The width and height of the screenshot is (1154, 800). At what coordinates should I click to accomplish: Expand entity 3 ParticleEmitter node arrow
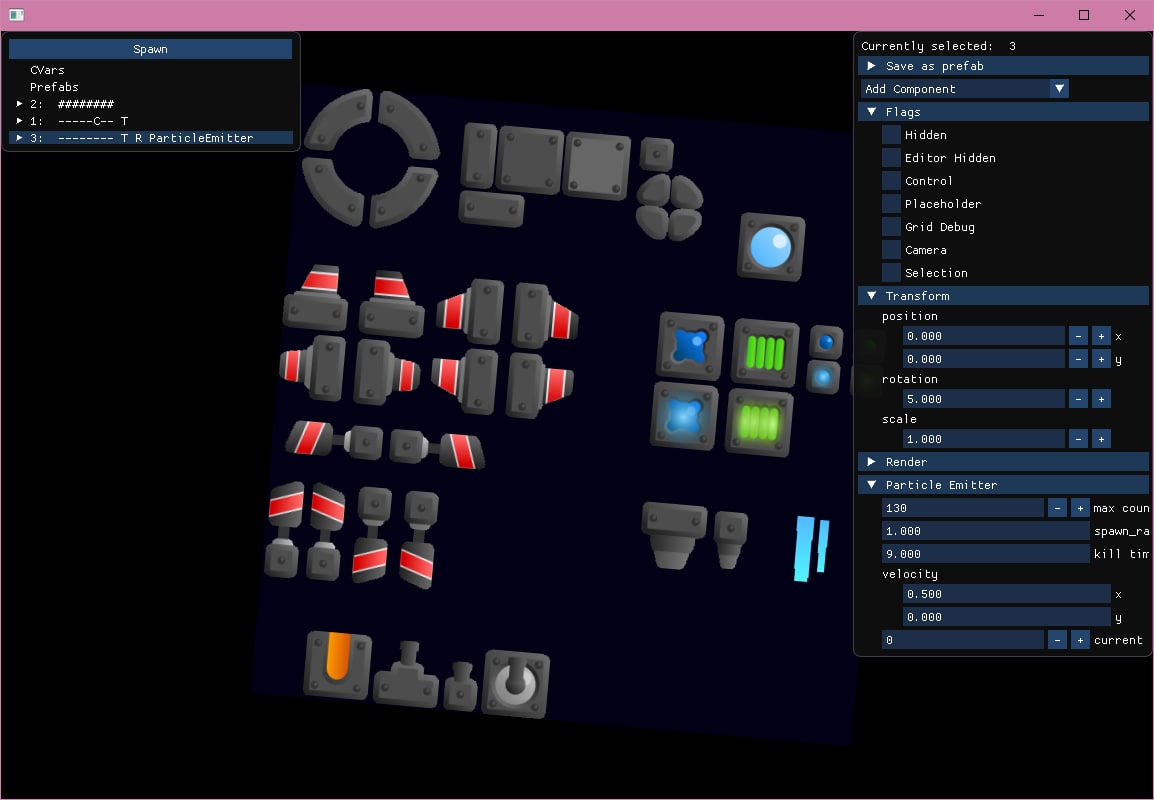[19, 138]
